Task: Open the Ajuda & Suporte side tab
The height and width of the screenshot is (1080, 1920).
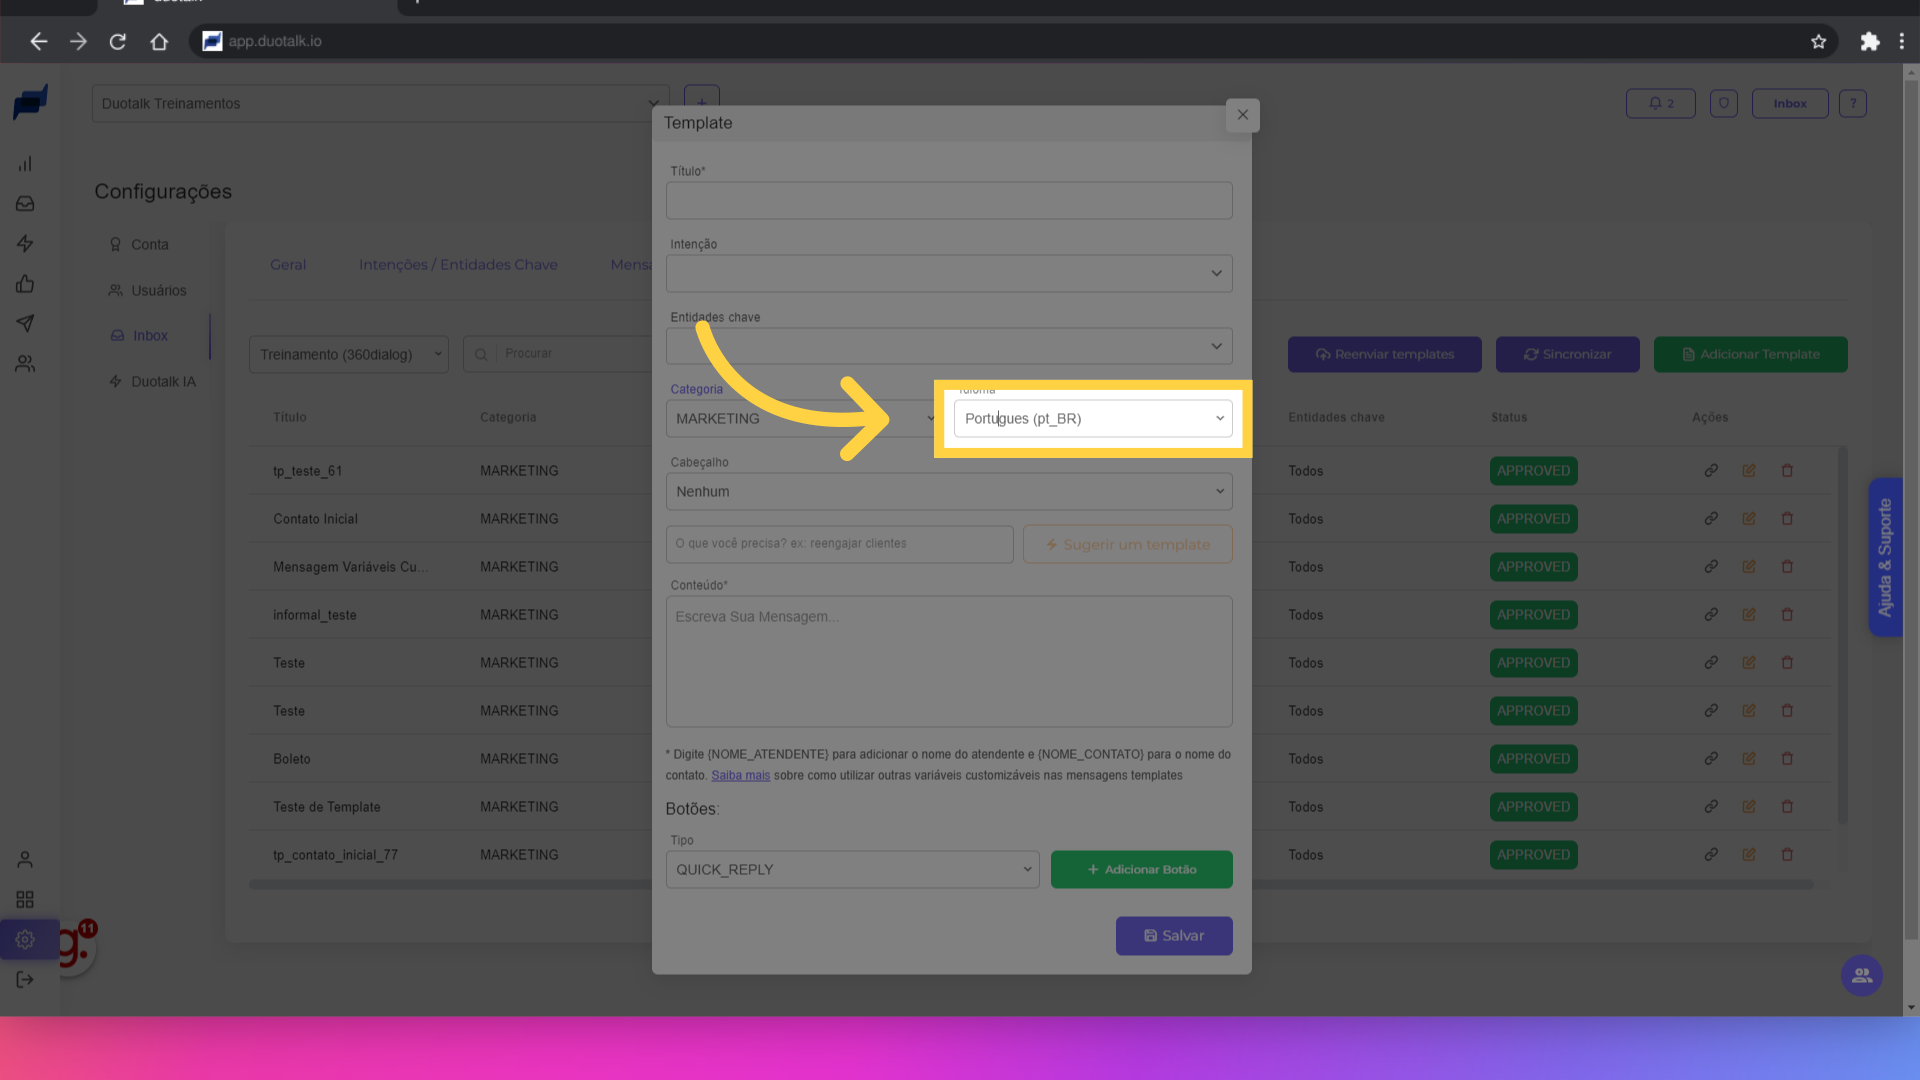Action: click(x=1885, y=558)
